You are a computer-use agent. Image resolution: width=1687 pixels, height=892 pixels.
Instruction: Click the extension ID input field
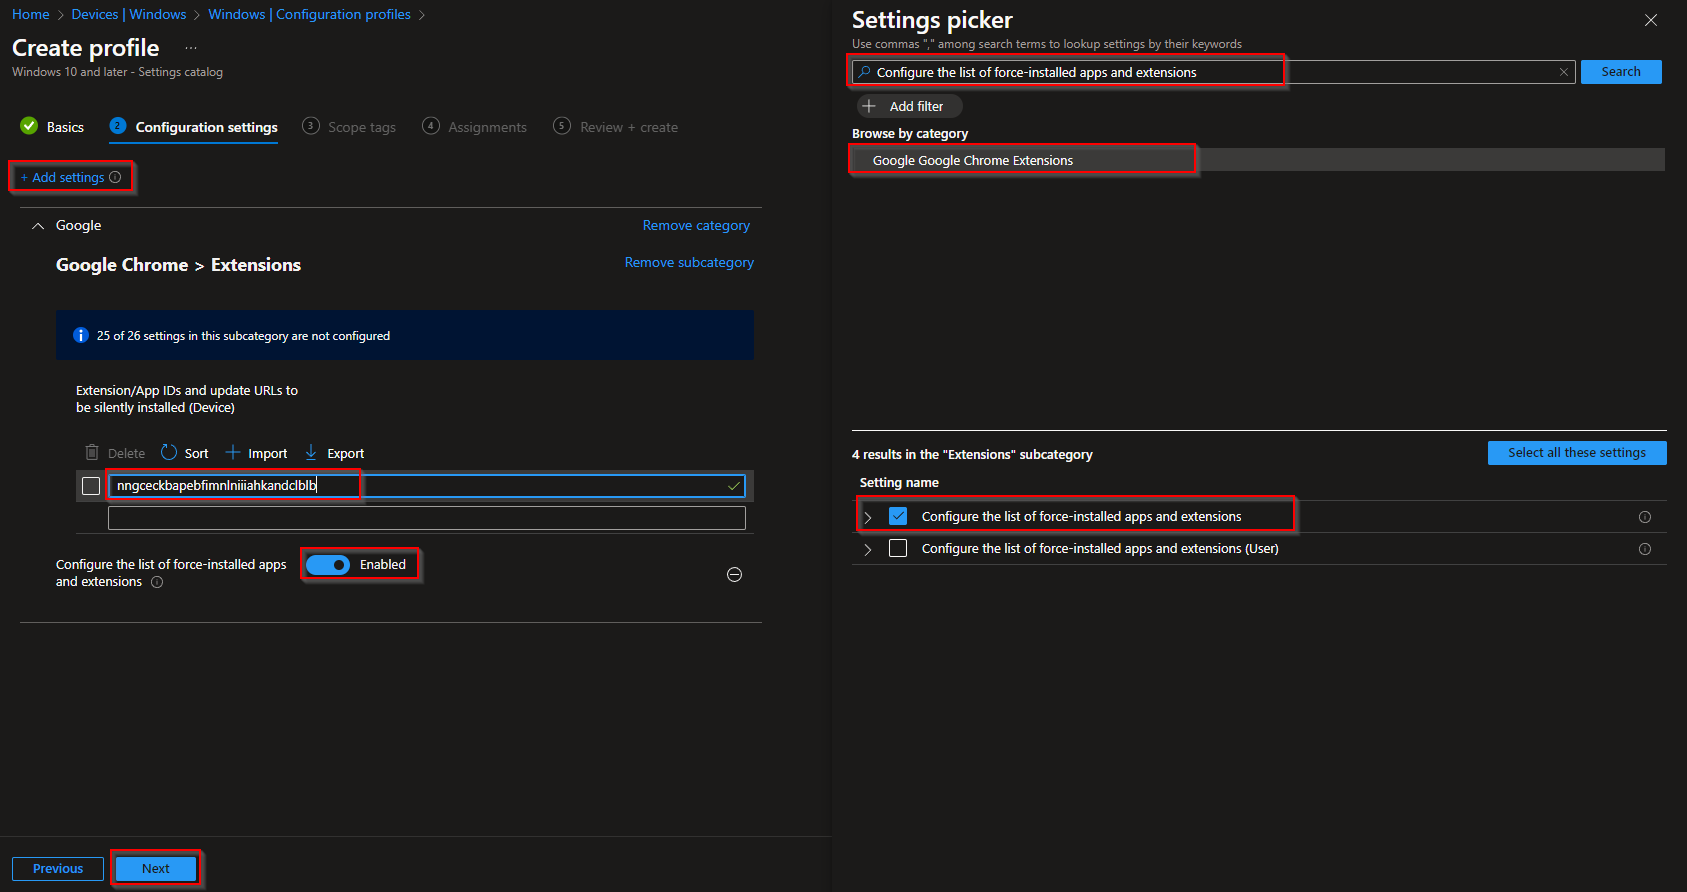(x=426, y=486)
